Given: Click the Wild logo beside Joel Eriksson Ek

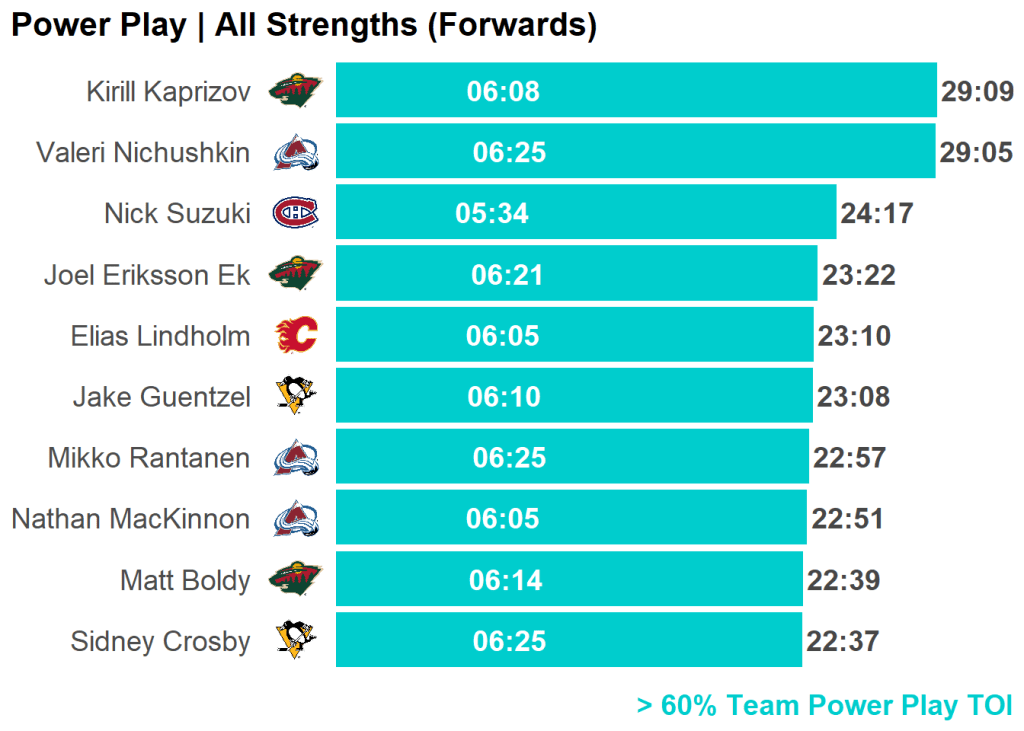Looking at the screenshot, I should coord(295,274).
